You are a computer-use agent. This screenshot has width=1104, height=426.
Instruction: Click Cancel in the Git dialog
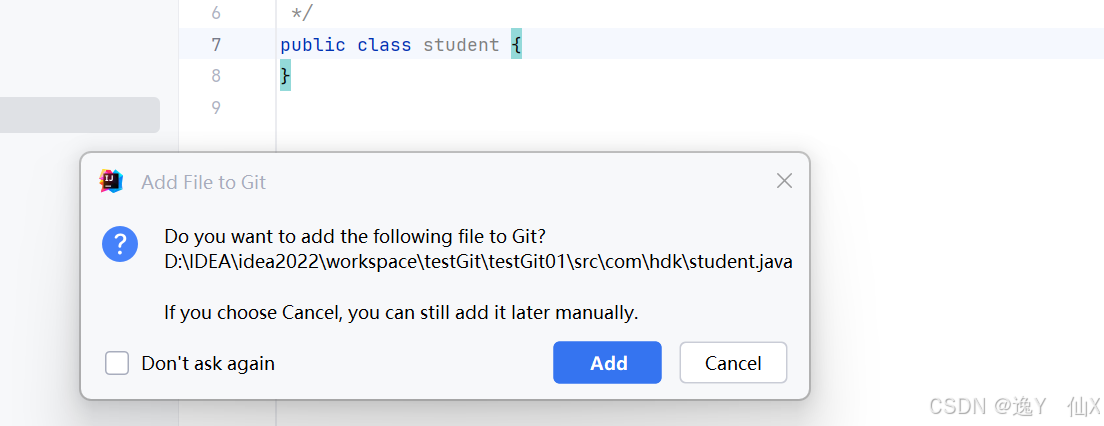pyautogui.click(x=733, y=363)
